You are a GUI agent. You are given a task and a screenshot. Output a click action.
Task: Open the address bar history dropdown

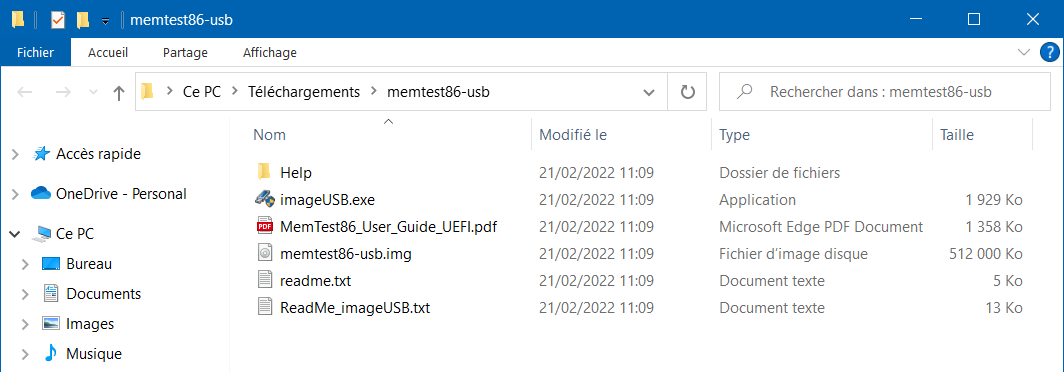click(649, 92)
